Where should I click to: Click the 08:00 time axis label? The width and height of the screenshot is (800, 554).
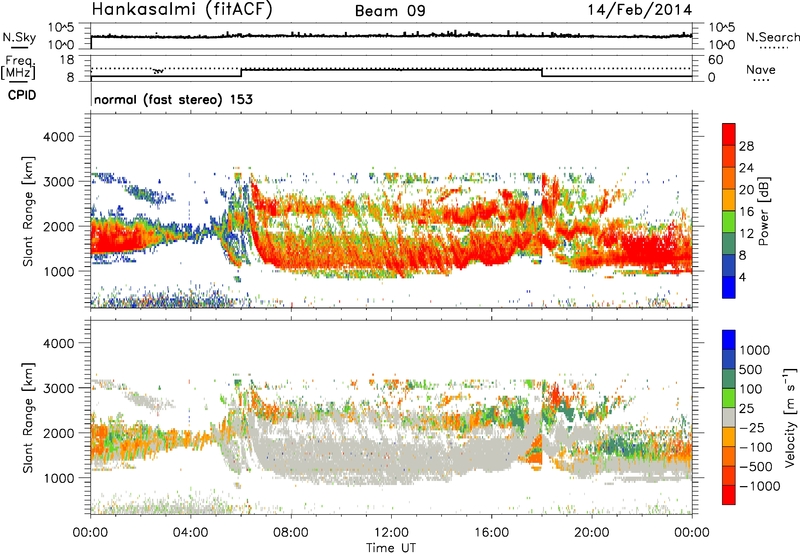pos(291,533)
